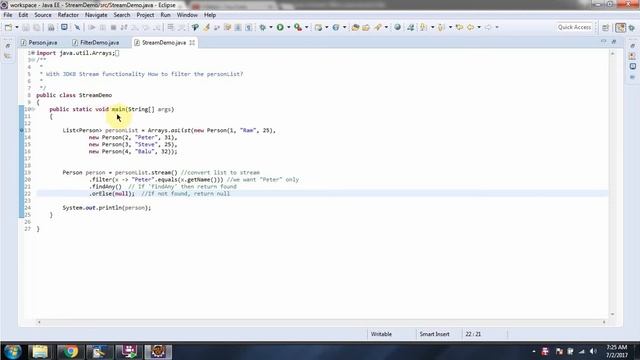This screenshot has height=360, width=640.
Task: Click the editor horizontal scrollbar
Action: point(321,322)
